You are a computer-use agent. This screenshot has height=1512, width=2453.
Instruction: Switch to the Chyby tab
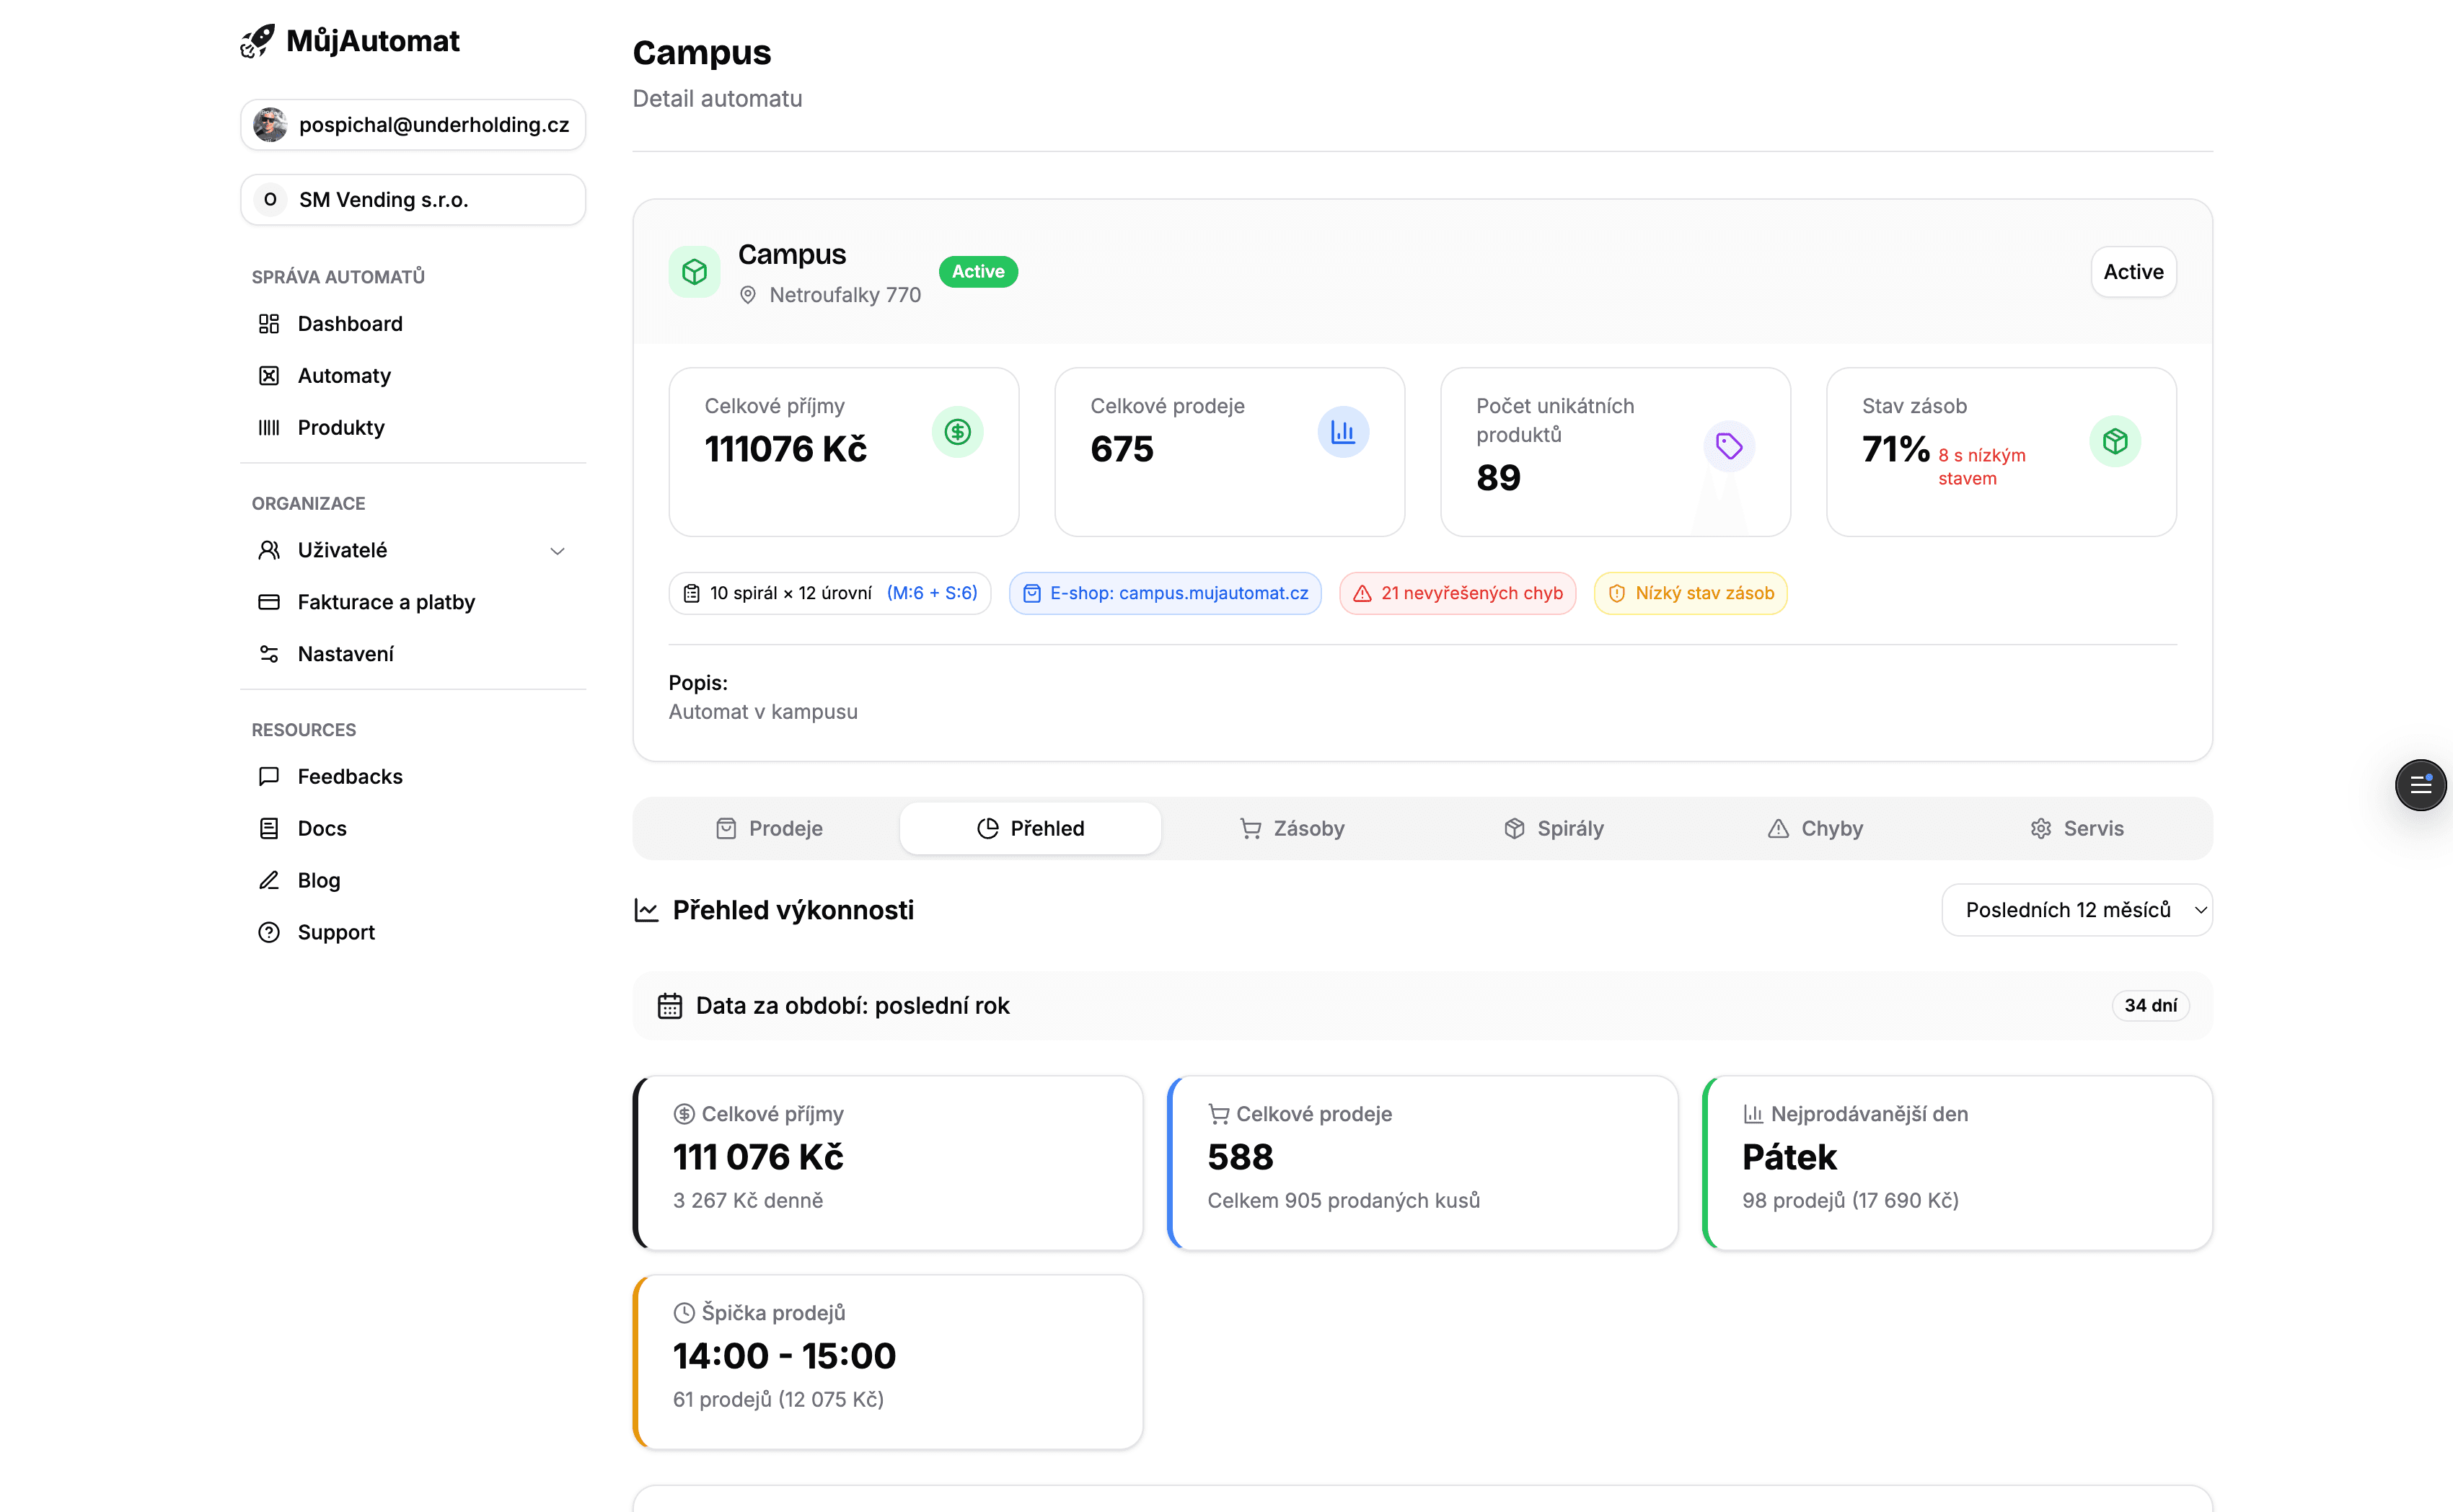[1815, 829]
